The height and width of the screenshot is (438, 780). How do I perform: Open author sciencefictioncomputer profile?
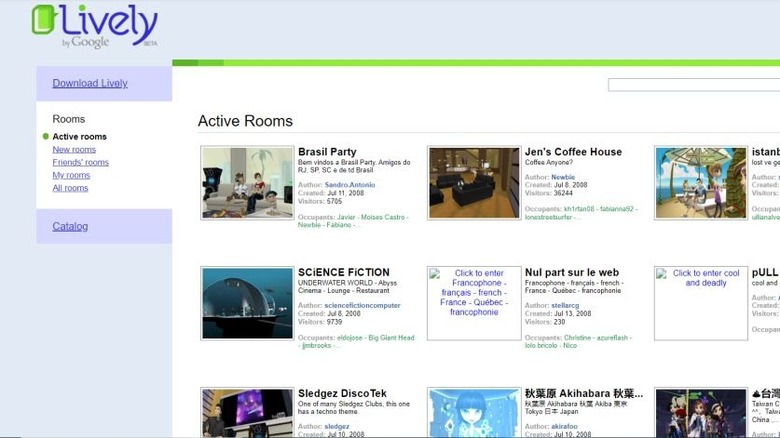(x=362, y=305)
